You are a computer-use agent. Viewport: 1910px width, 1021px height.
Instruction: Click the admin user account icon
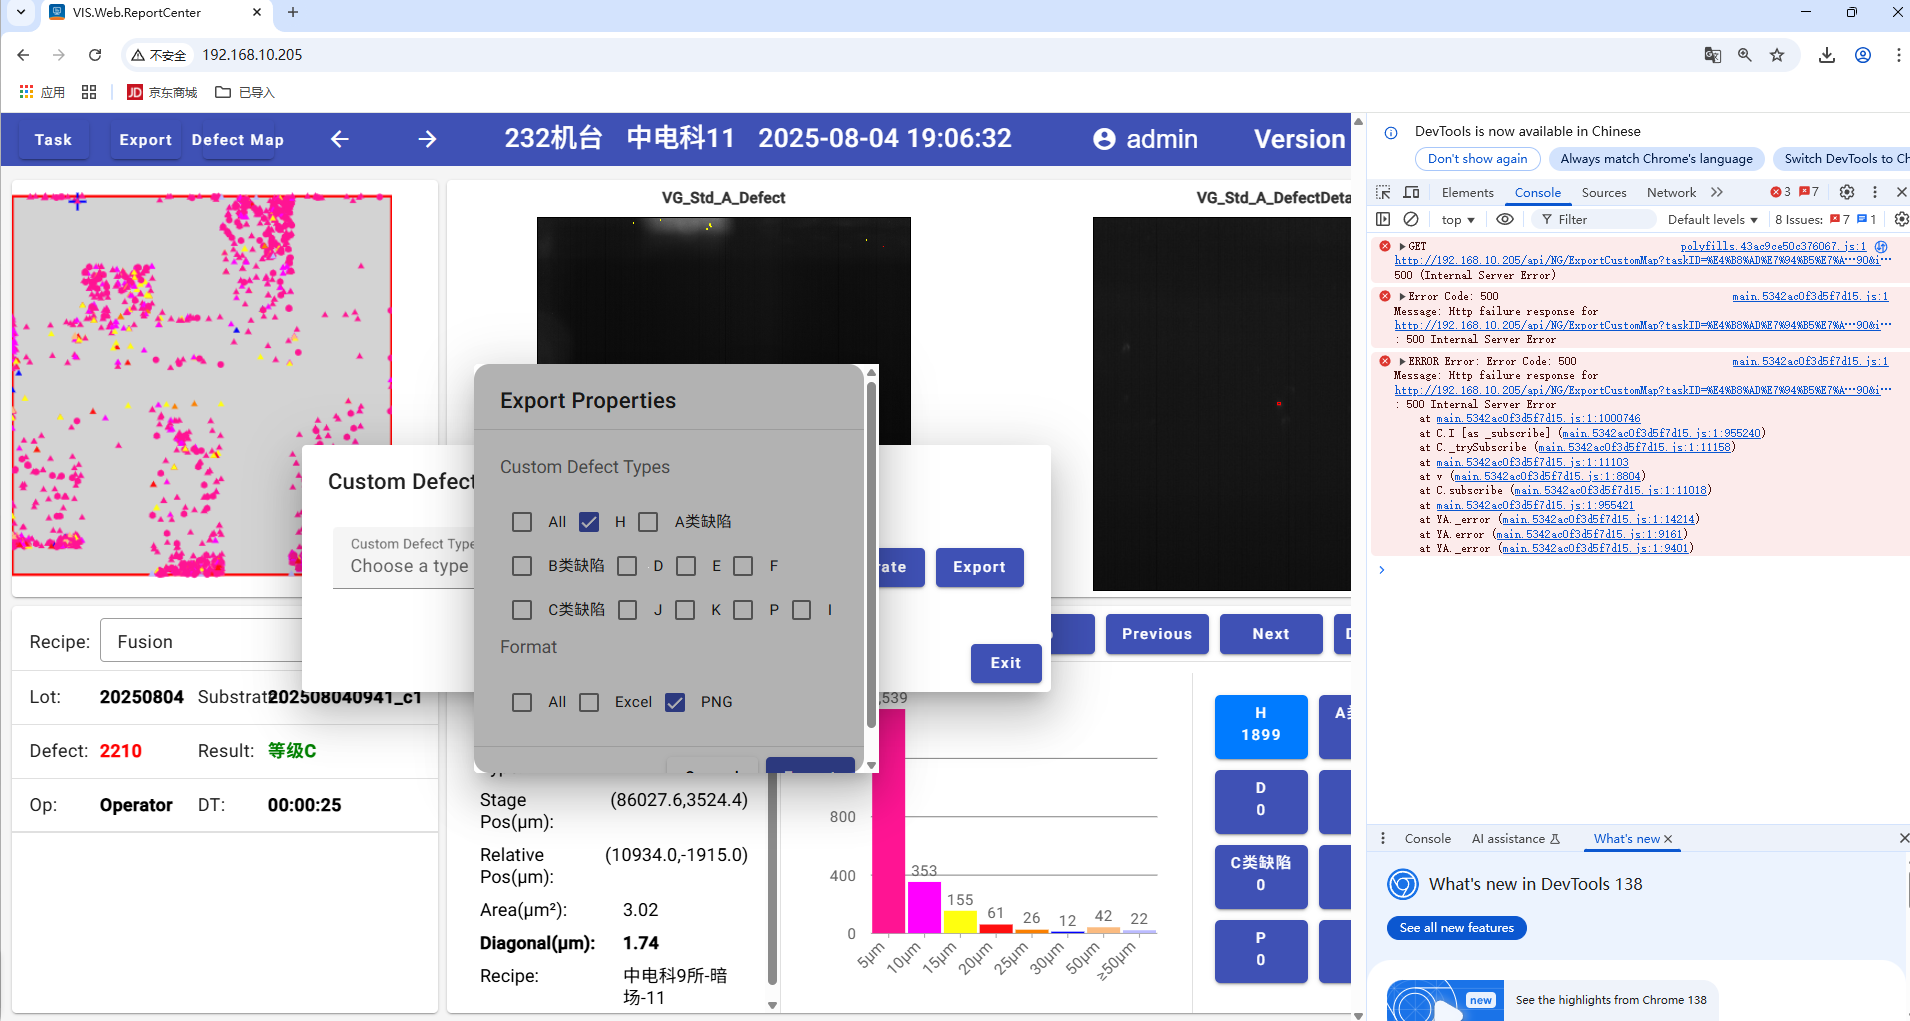point(1104,139)
